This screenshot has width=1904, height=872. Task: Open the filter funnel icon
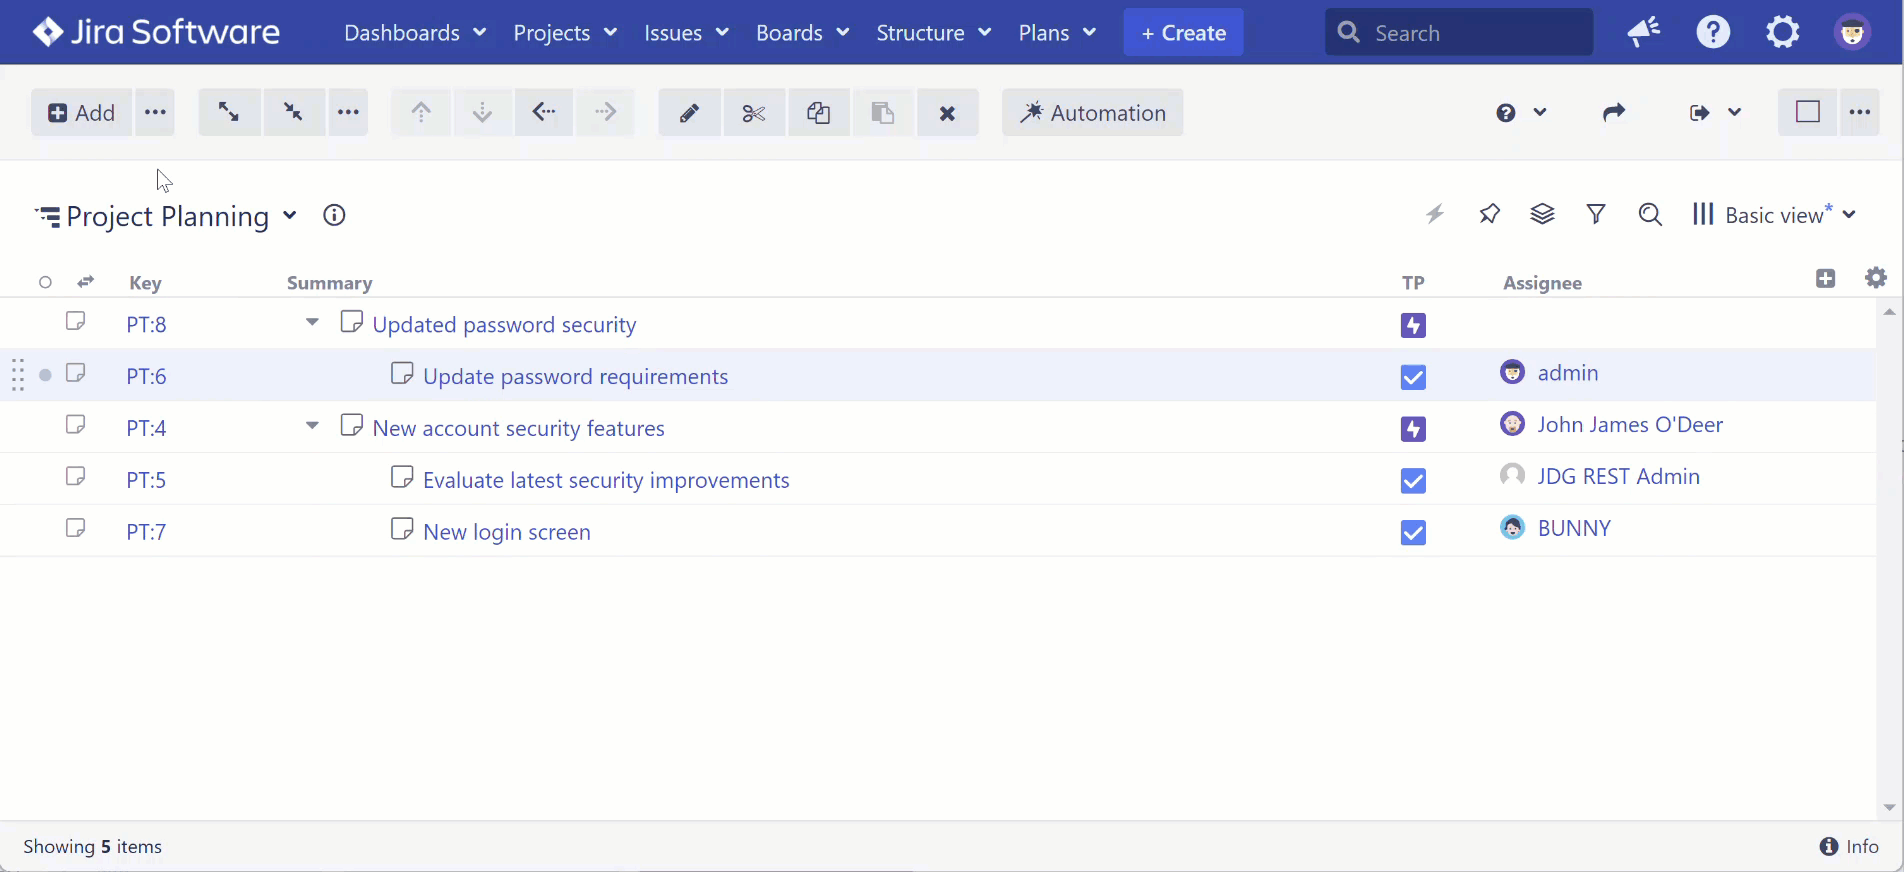coord(1596,214)
